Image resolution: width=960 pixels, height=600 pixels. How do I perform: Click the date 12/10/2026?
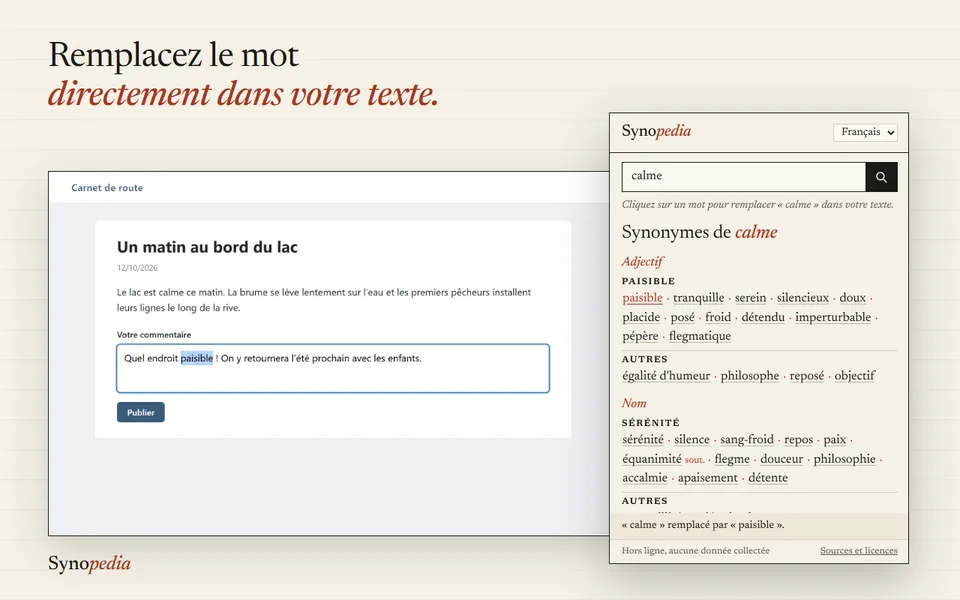pyautogui.click(x=137, y=268)
